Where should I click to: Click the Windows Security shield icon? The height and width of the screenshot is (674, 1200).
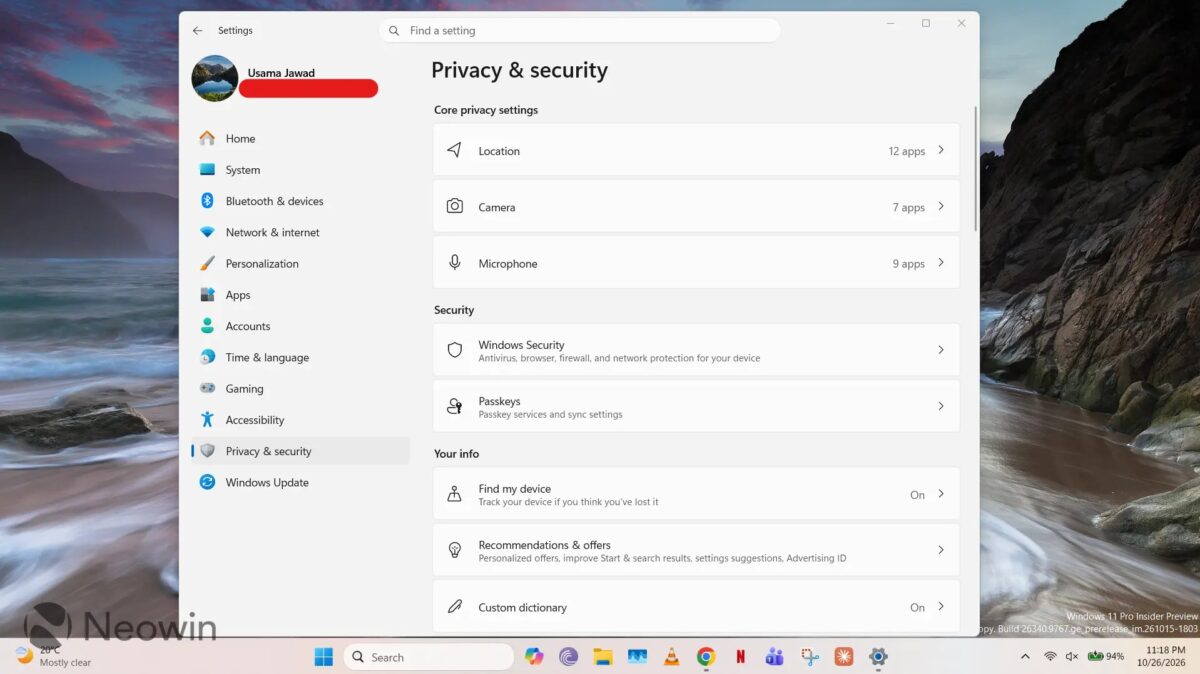(x=454, y=350)
